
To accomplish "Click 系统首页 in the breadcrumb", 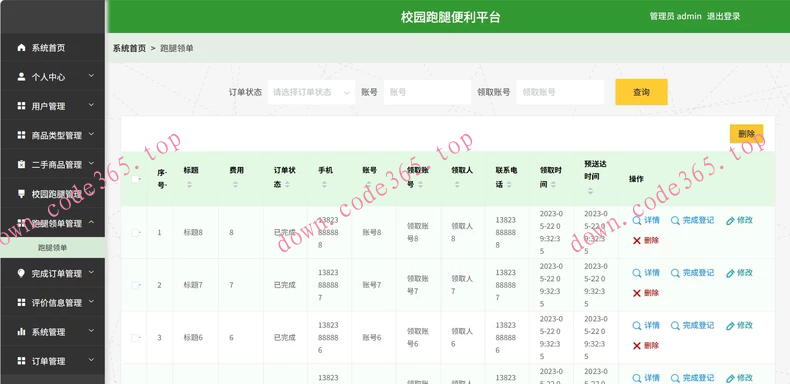I will click(x=129, y=48).
